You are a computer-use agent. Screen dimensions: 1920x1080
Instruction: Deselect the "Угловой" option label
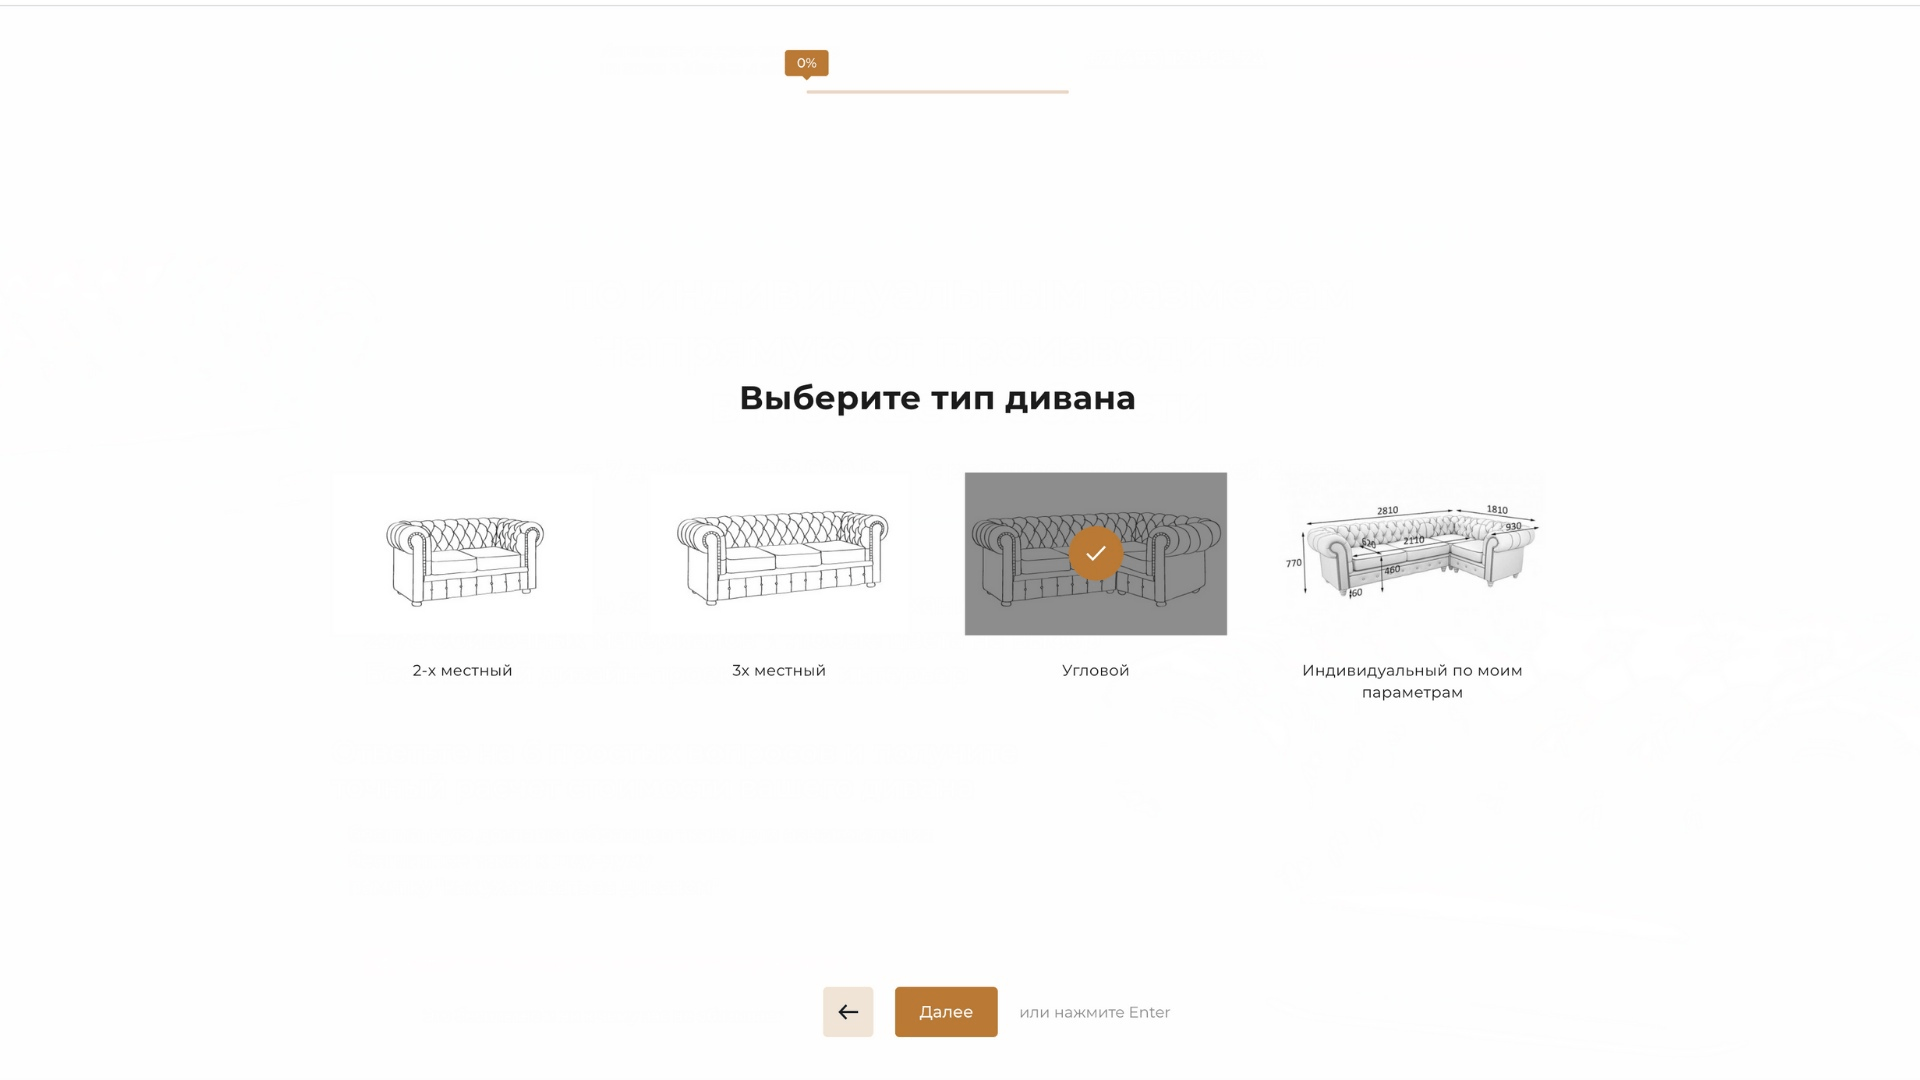click(1095, 670)
